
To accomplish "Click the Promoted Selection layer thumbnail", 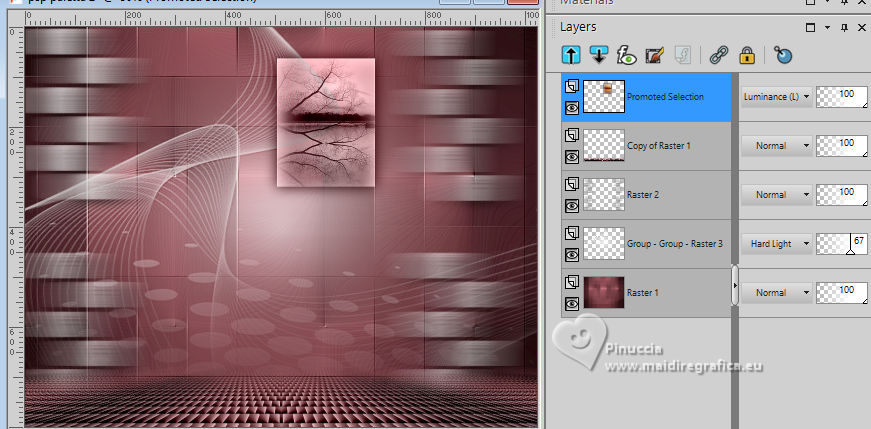I will [x=604, y=97].
